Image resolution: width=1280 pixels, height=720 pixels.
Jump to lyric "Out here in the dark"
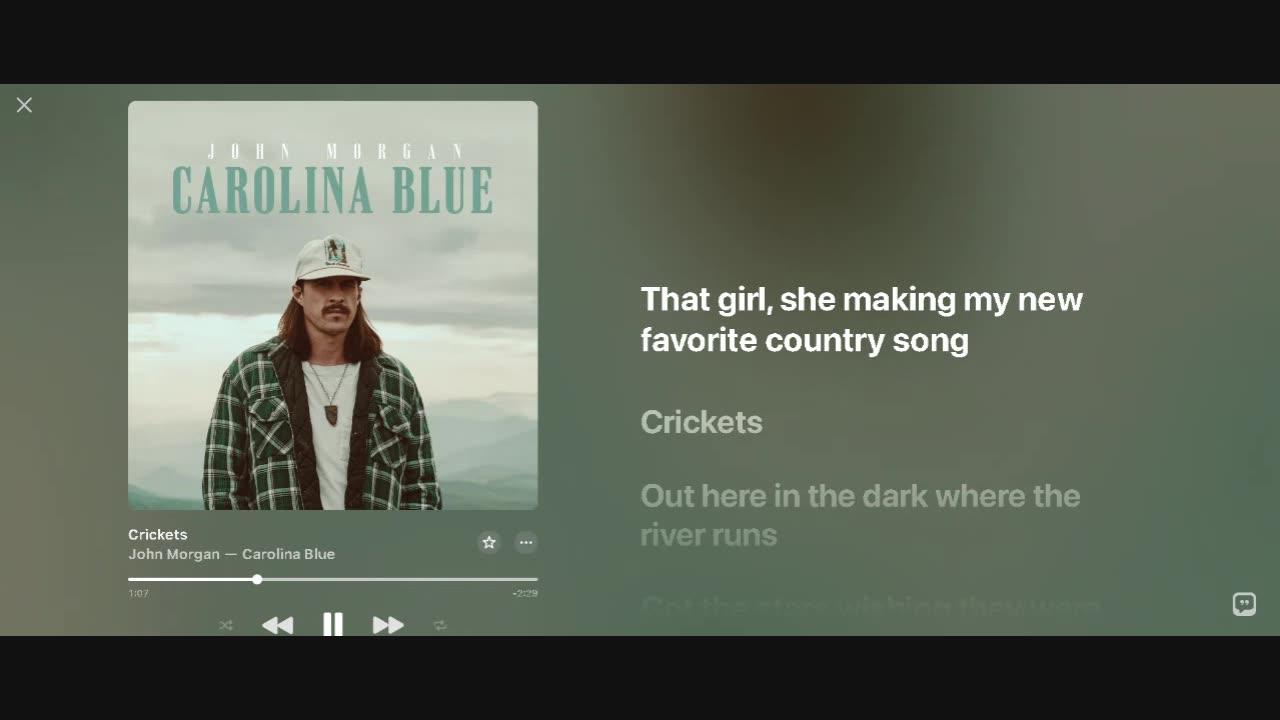click(x=860, y=515)
